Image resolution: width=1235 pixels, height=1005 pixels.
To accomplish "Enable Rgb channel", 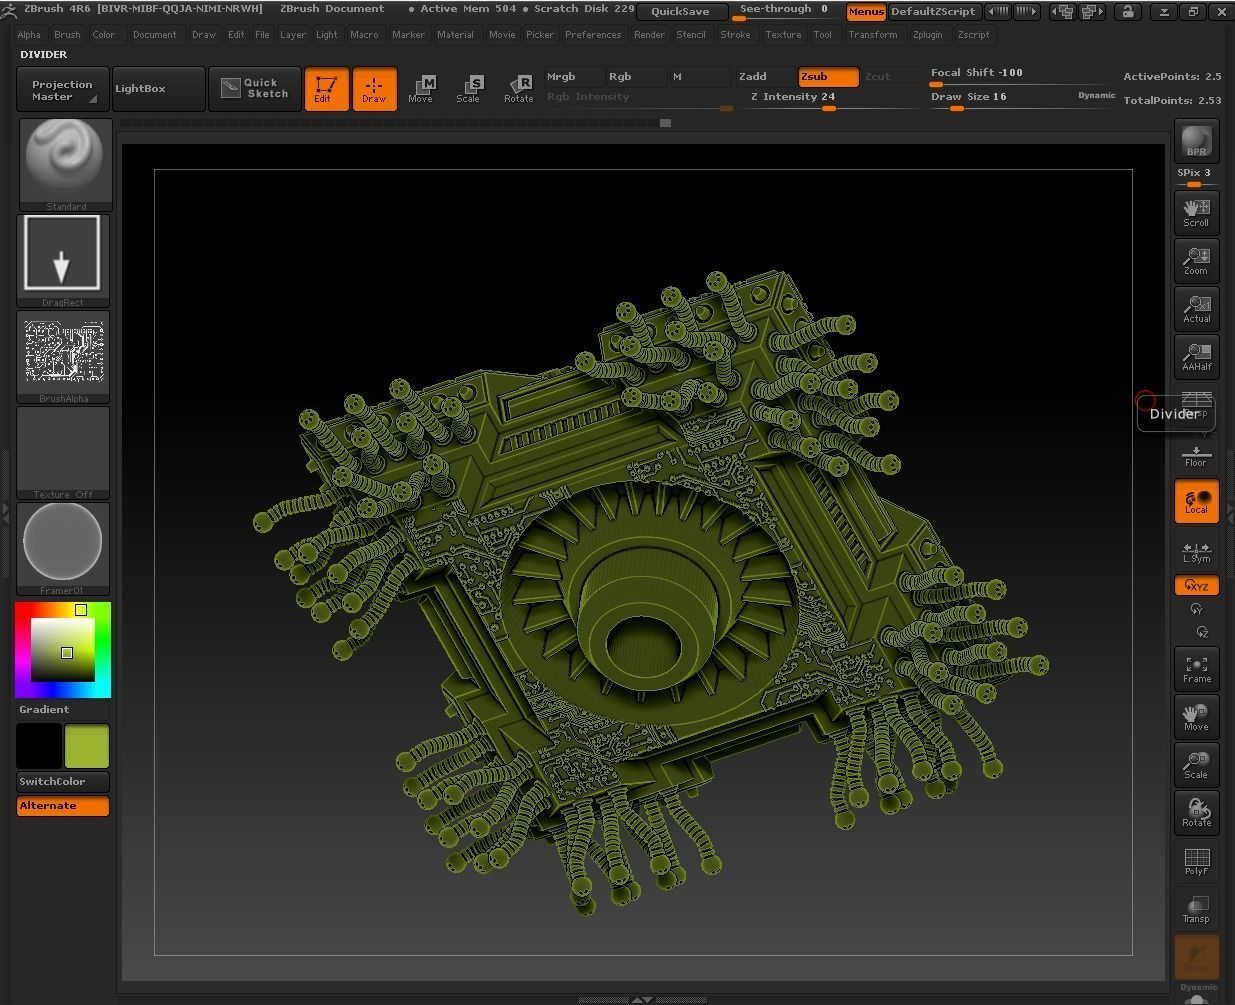I will 636,76.
